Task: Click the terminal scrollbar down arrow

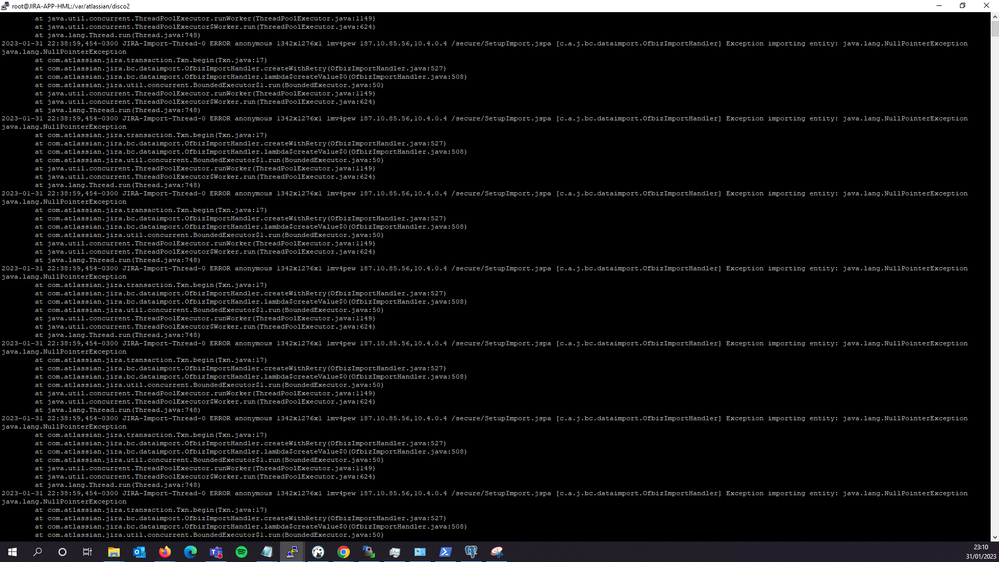Action: click(x=995, y=538)
